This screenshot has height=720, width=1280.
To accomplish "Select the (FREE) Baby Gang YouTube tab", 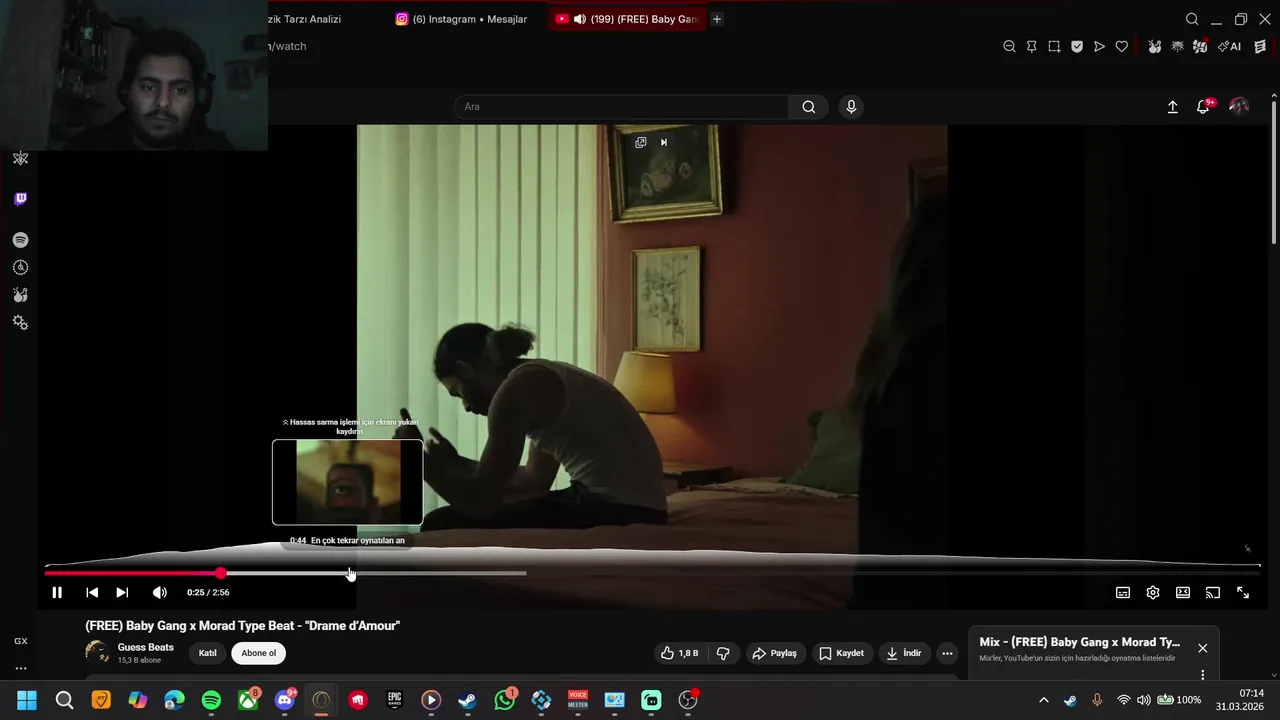I will 626,19.
